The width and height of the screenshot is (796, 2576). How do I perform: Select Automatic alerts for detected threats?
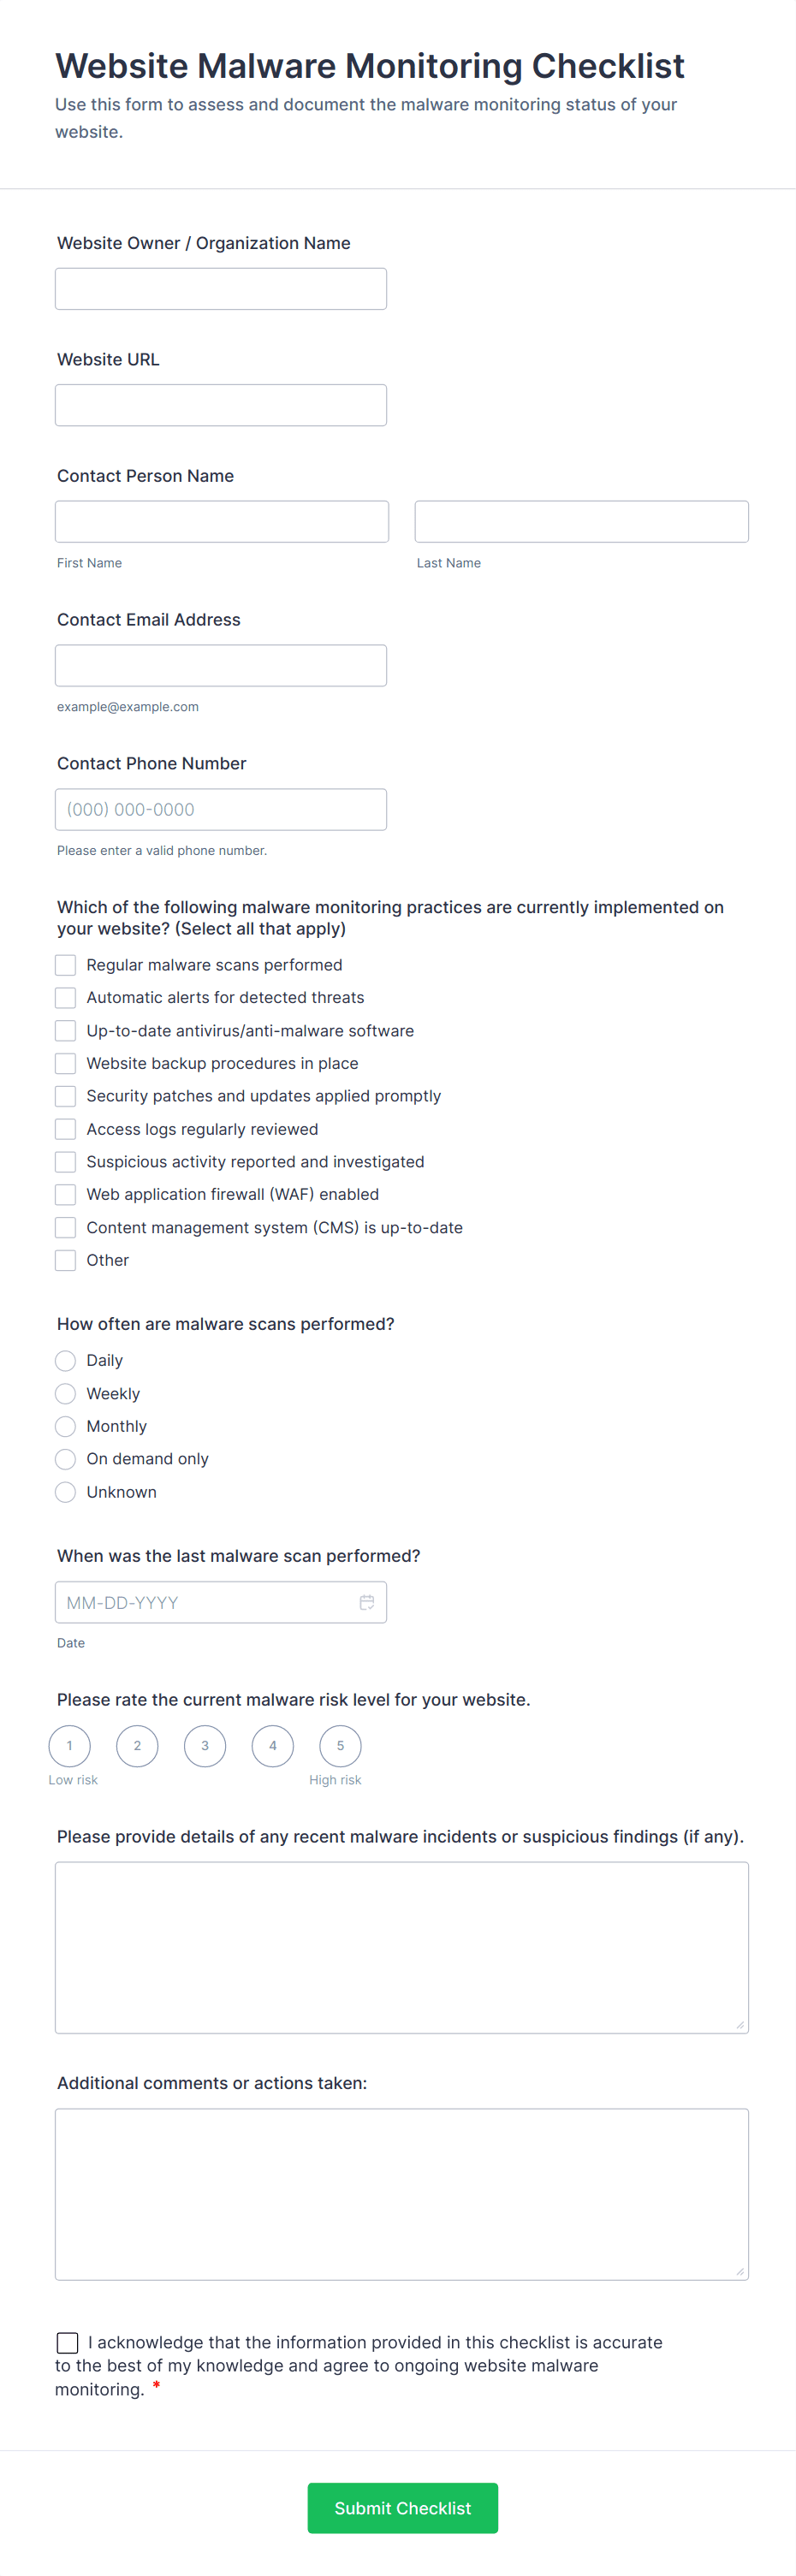pos(65,998)
